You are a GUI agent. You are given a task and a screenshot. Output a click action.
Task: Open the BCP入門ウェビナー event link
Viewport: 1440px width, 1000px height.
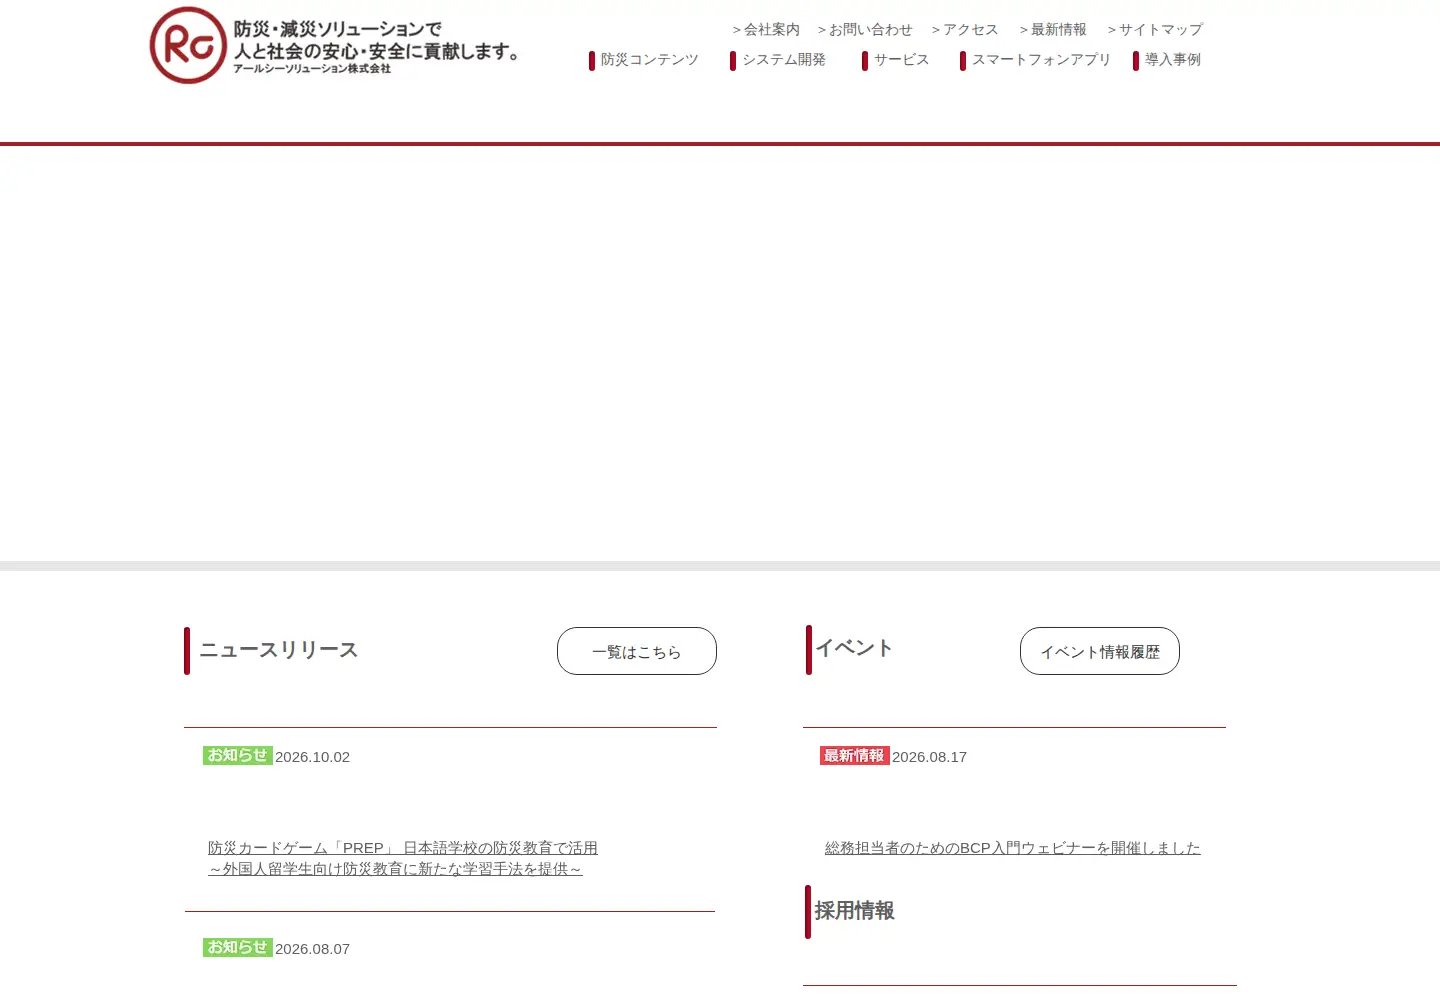pos(1013,848)
